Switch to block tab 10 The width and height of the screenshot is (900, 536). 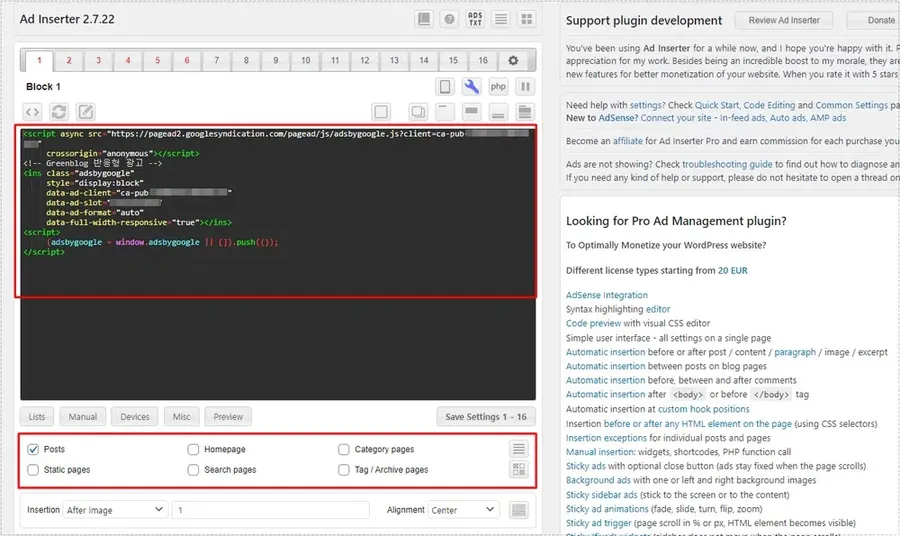coord(305,60)
